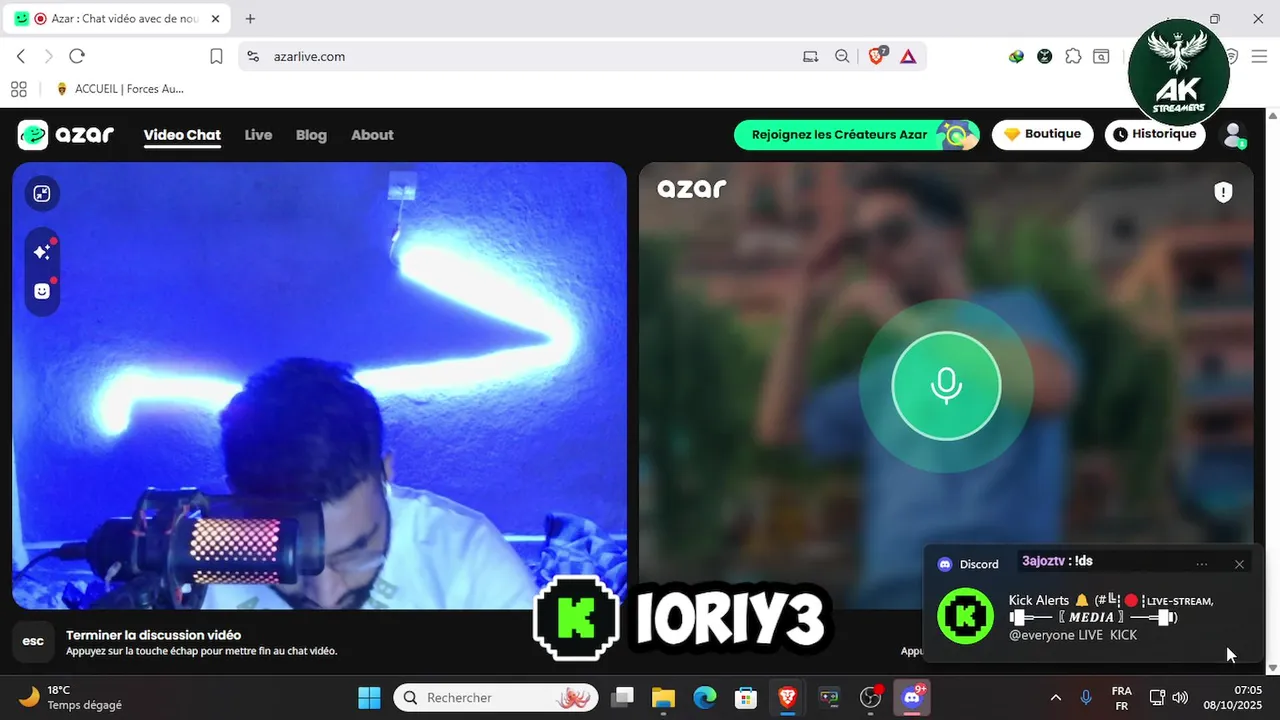Click the taskbar microphone tray icon
1280x720 pixels.
1086,697
